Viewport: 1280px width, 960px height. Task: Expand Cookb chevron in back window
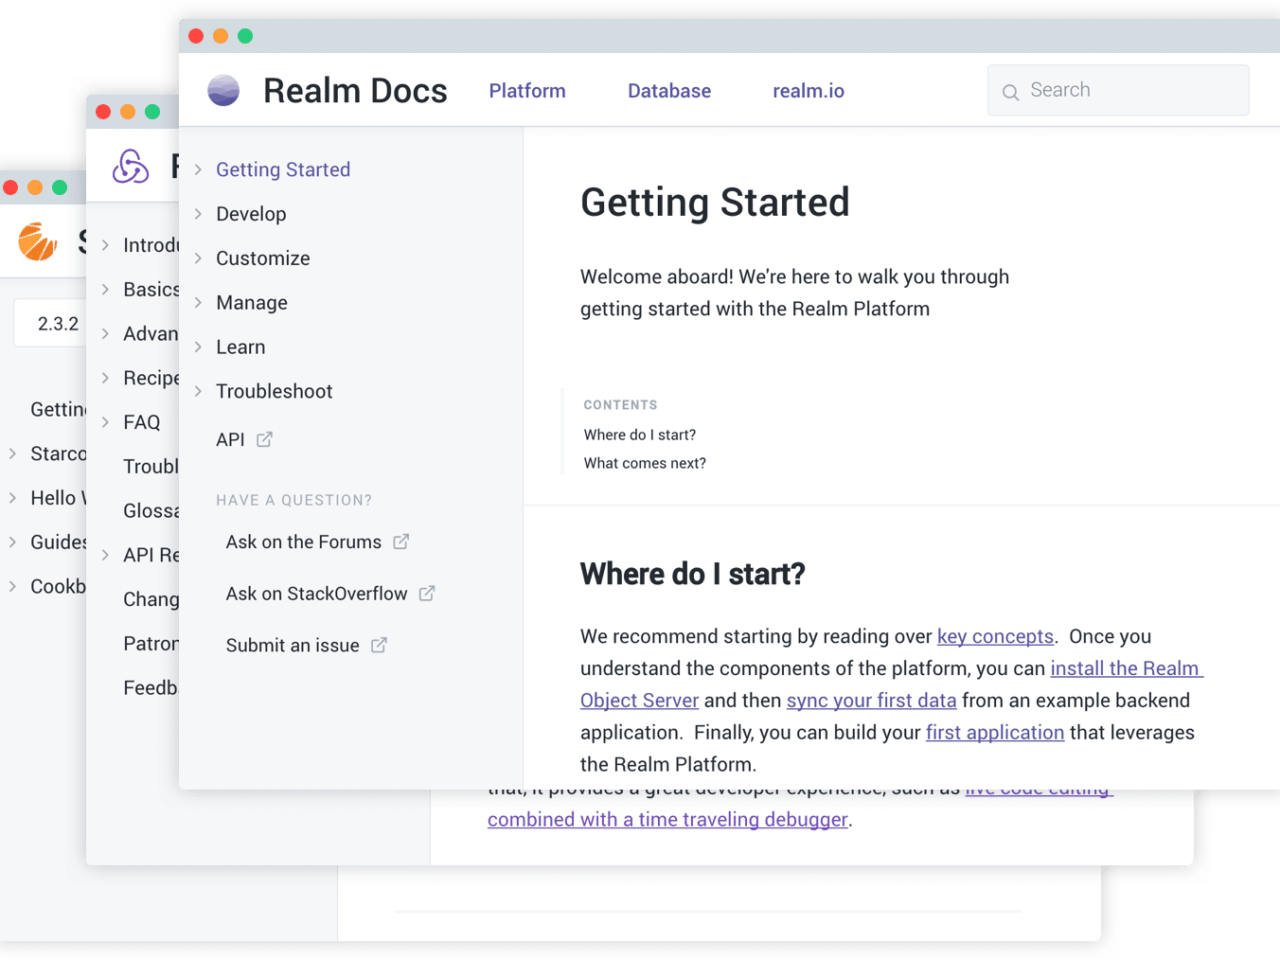click(13, 586)
